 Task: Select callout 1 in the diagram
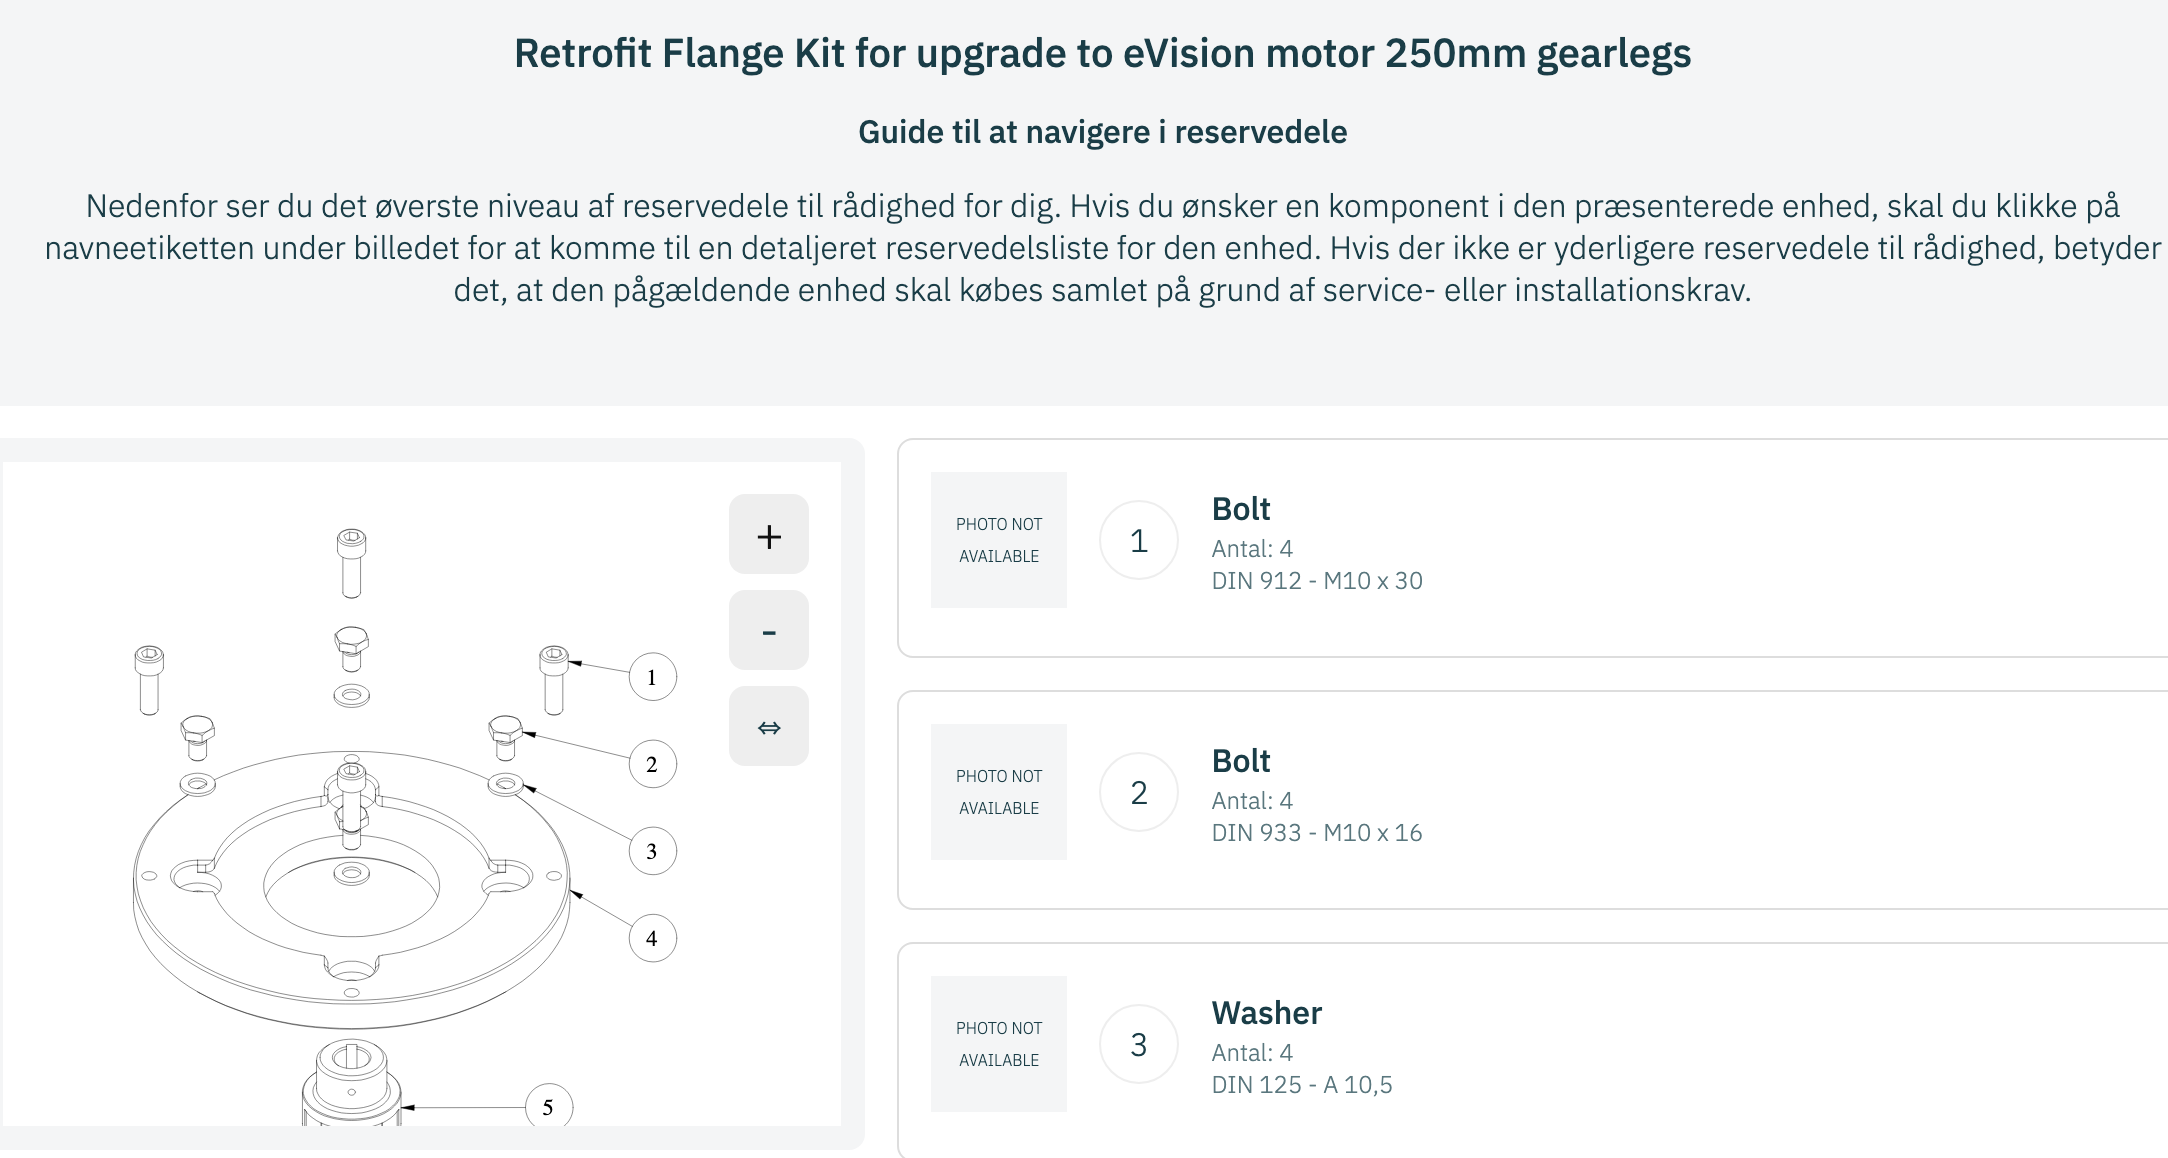(x=652, y=678)
